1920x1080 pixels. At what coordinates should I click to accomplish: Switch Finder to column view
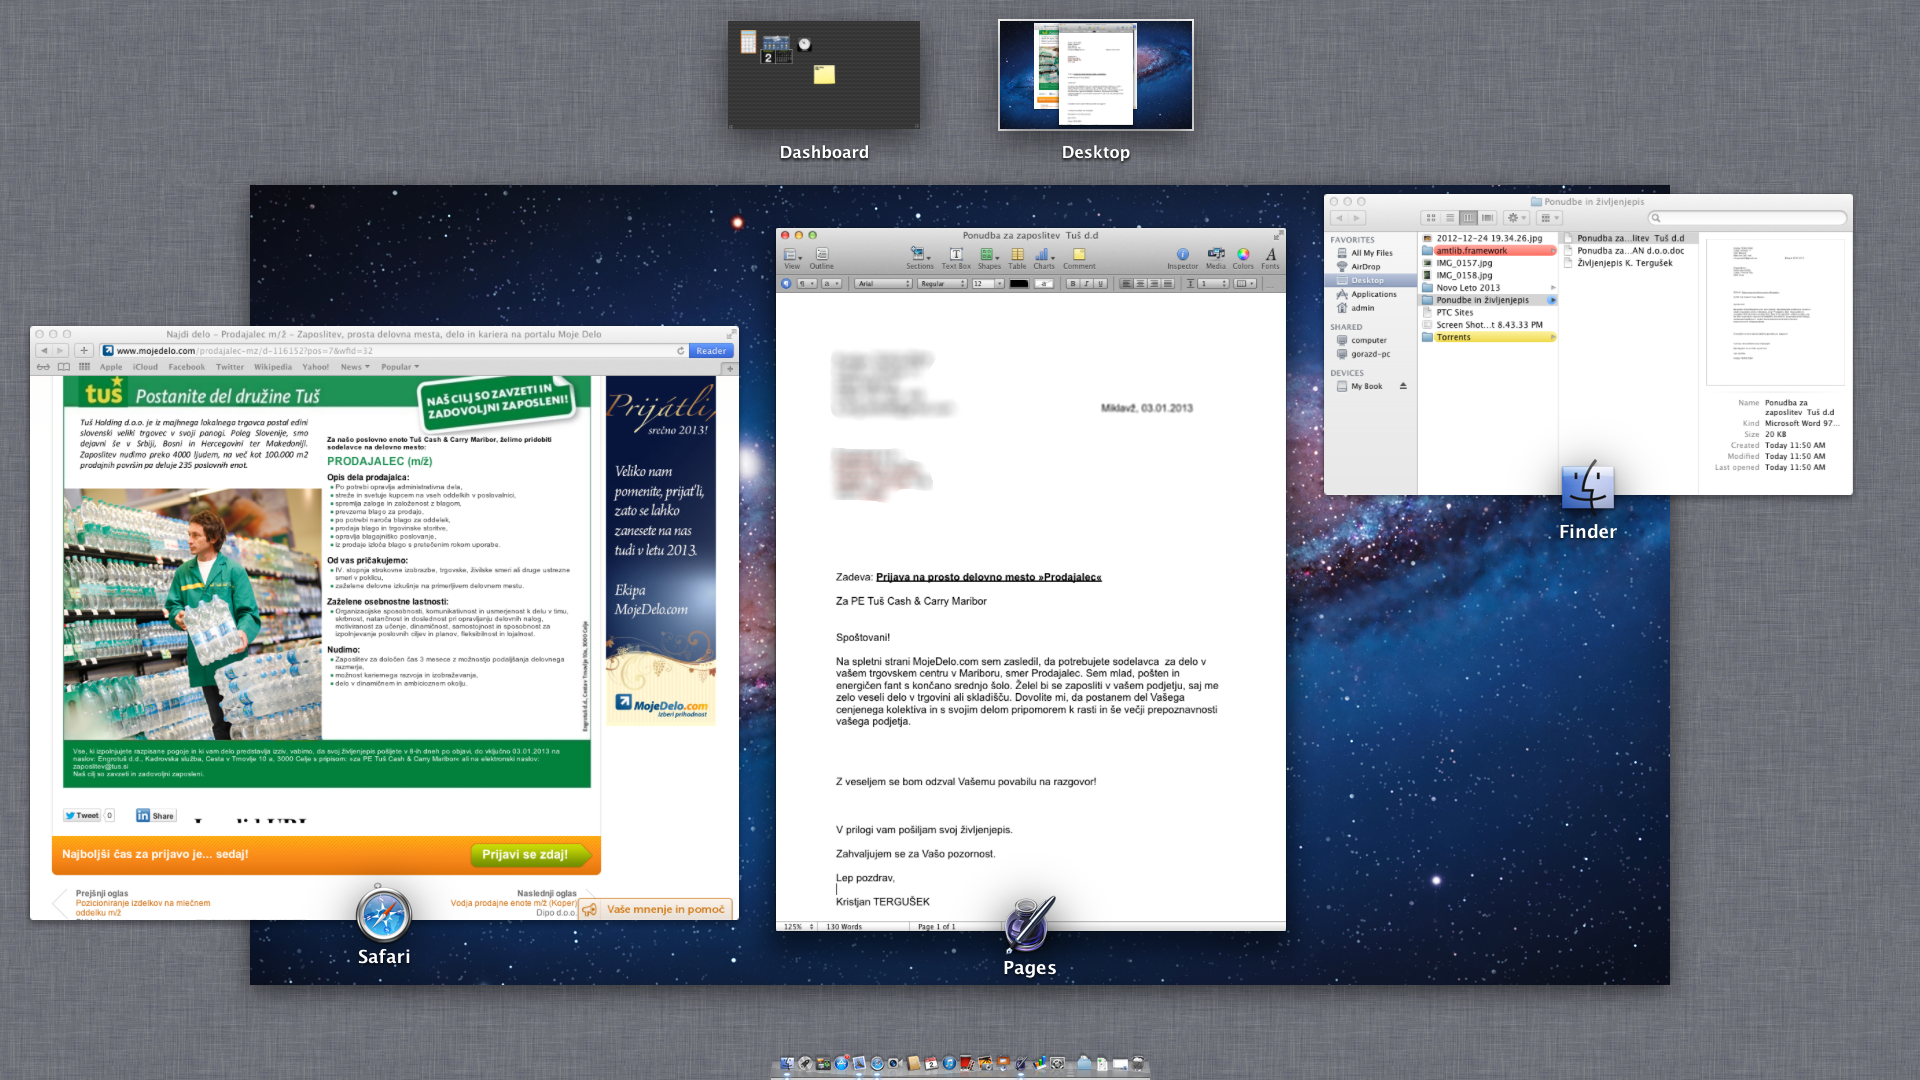click(x=1468, y=218)
